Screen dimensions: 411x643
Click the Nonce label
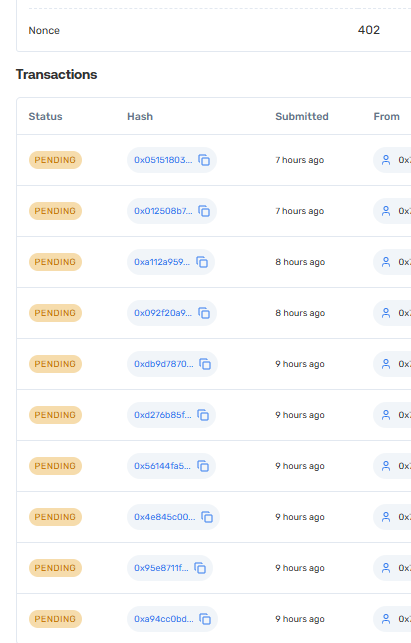point(44,30)
